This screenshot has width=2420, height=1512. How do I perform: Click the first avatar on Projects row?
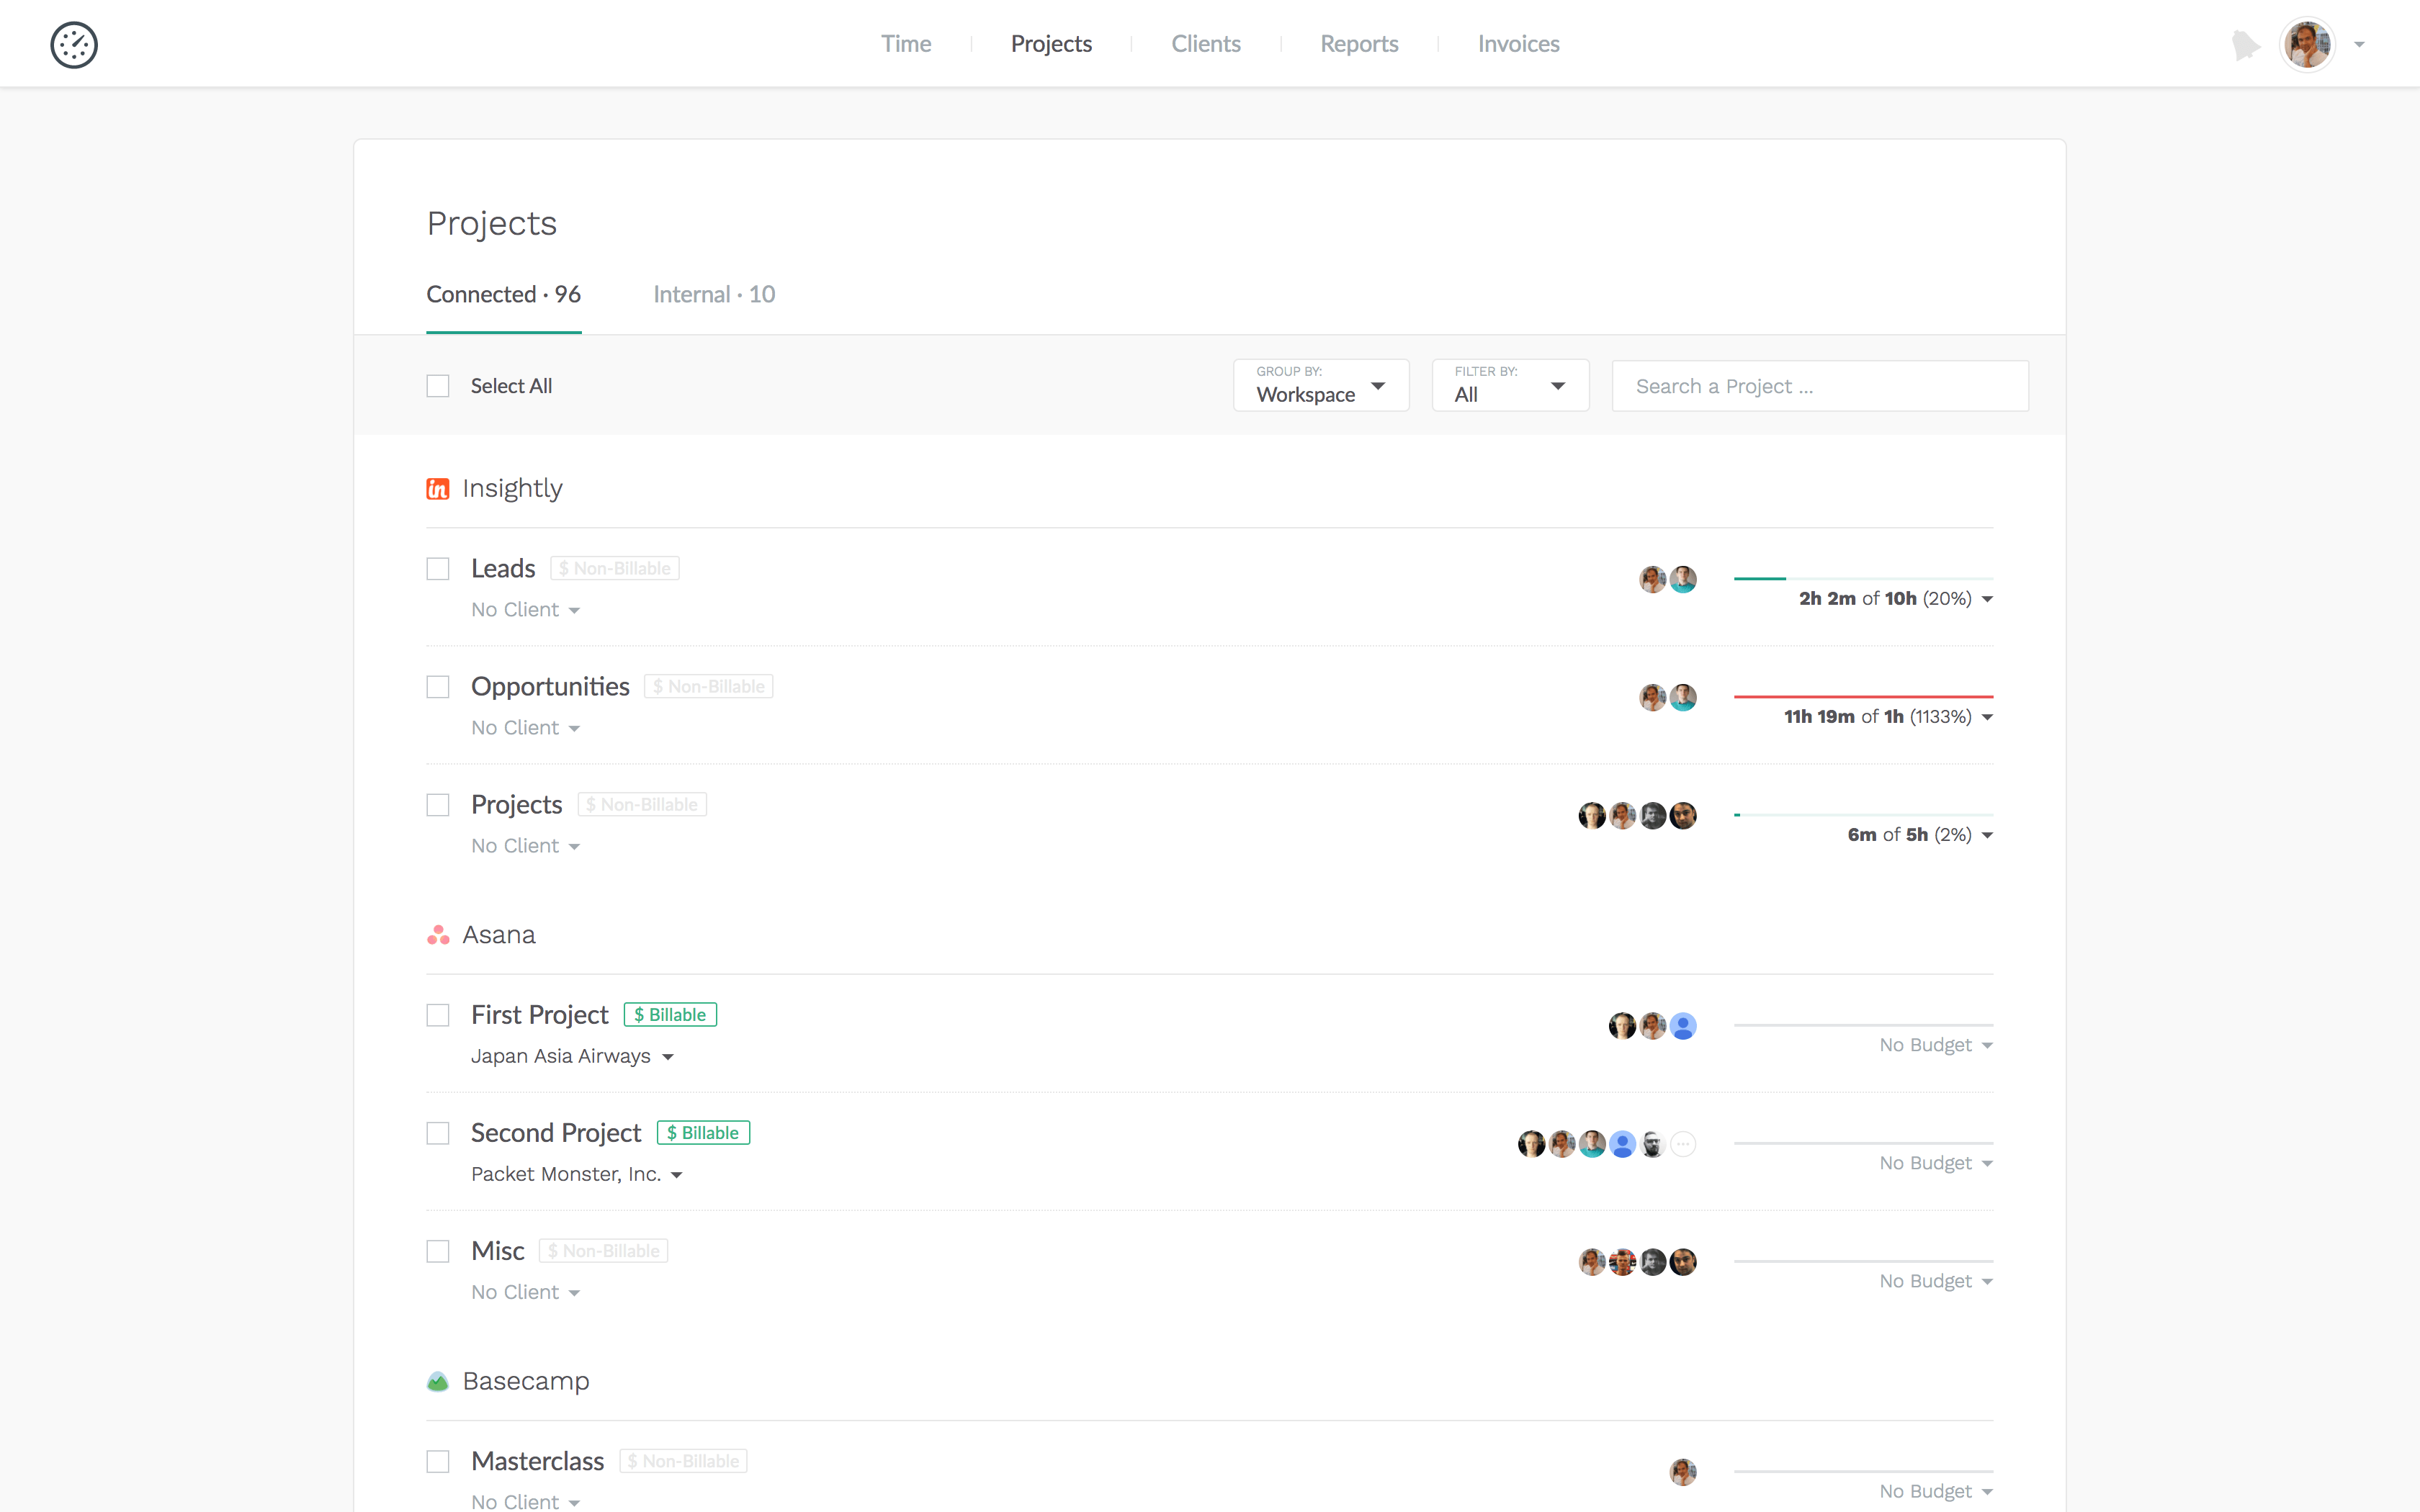[1592, 816]
